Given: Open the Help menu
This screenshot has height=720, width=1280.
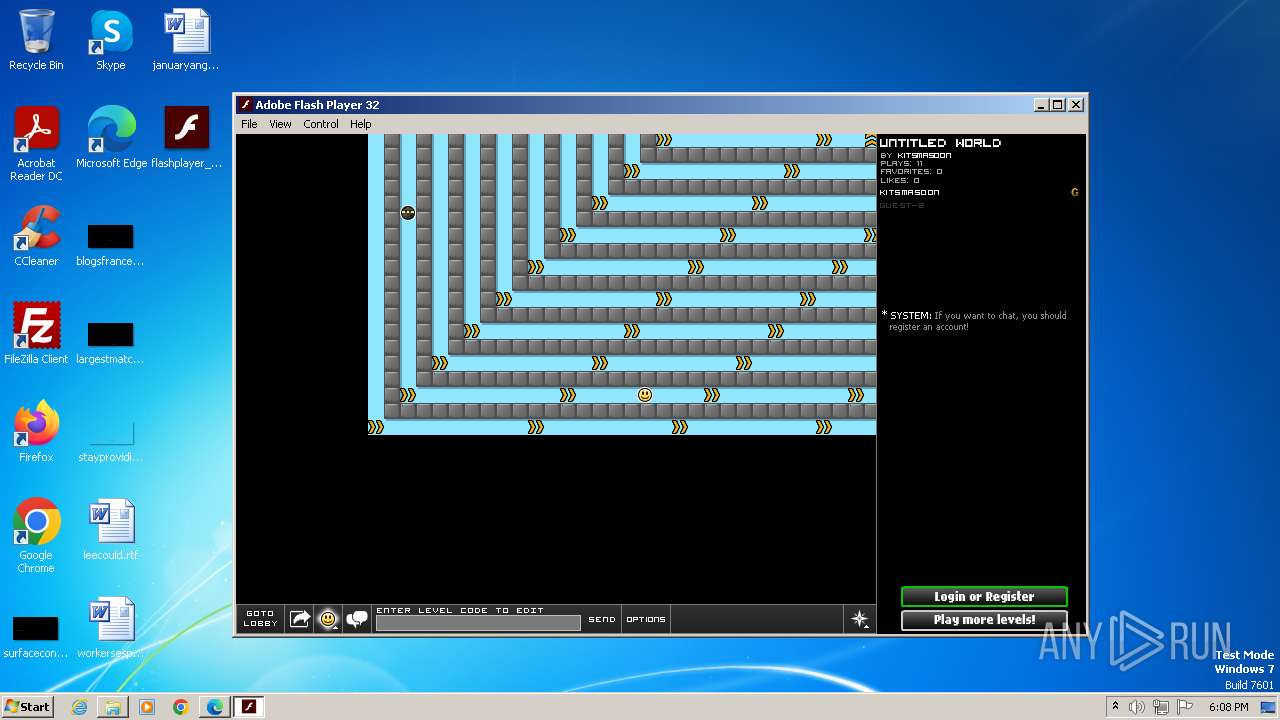Looking at the screenshot, I should [x=361, y=124].
